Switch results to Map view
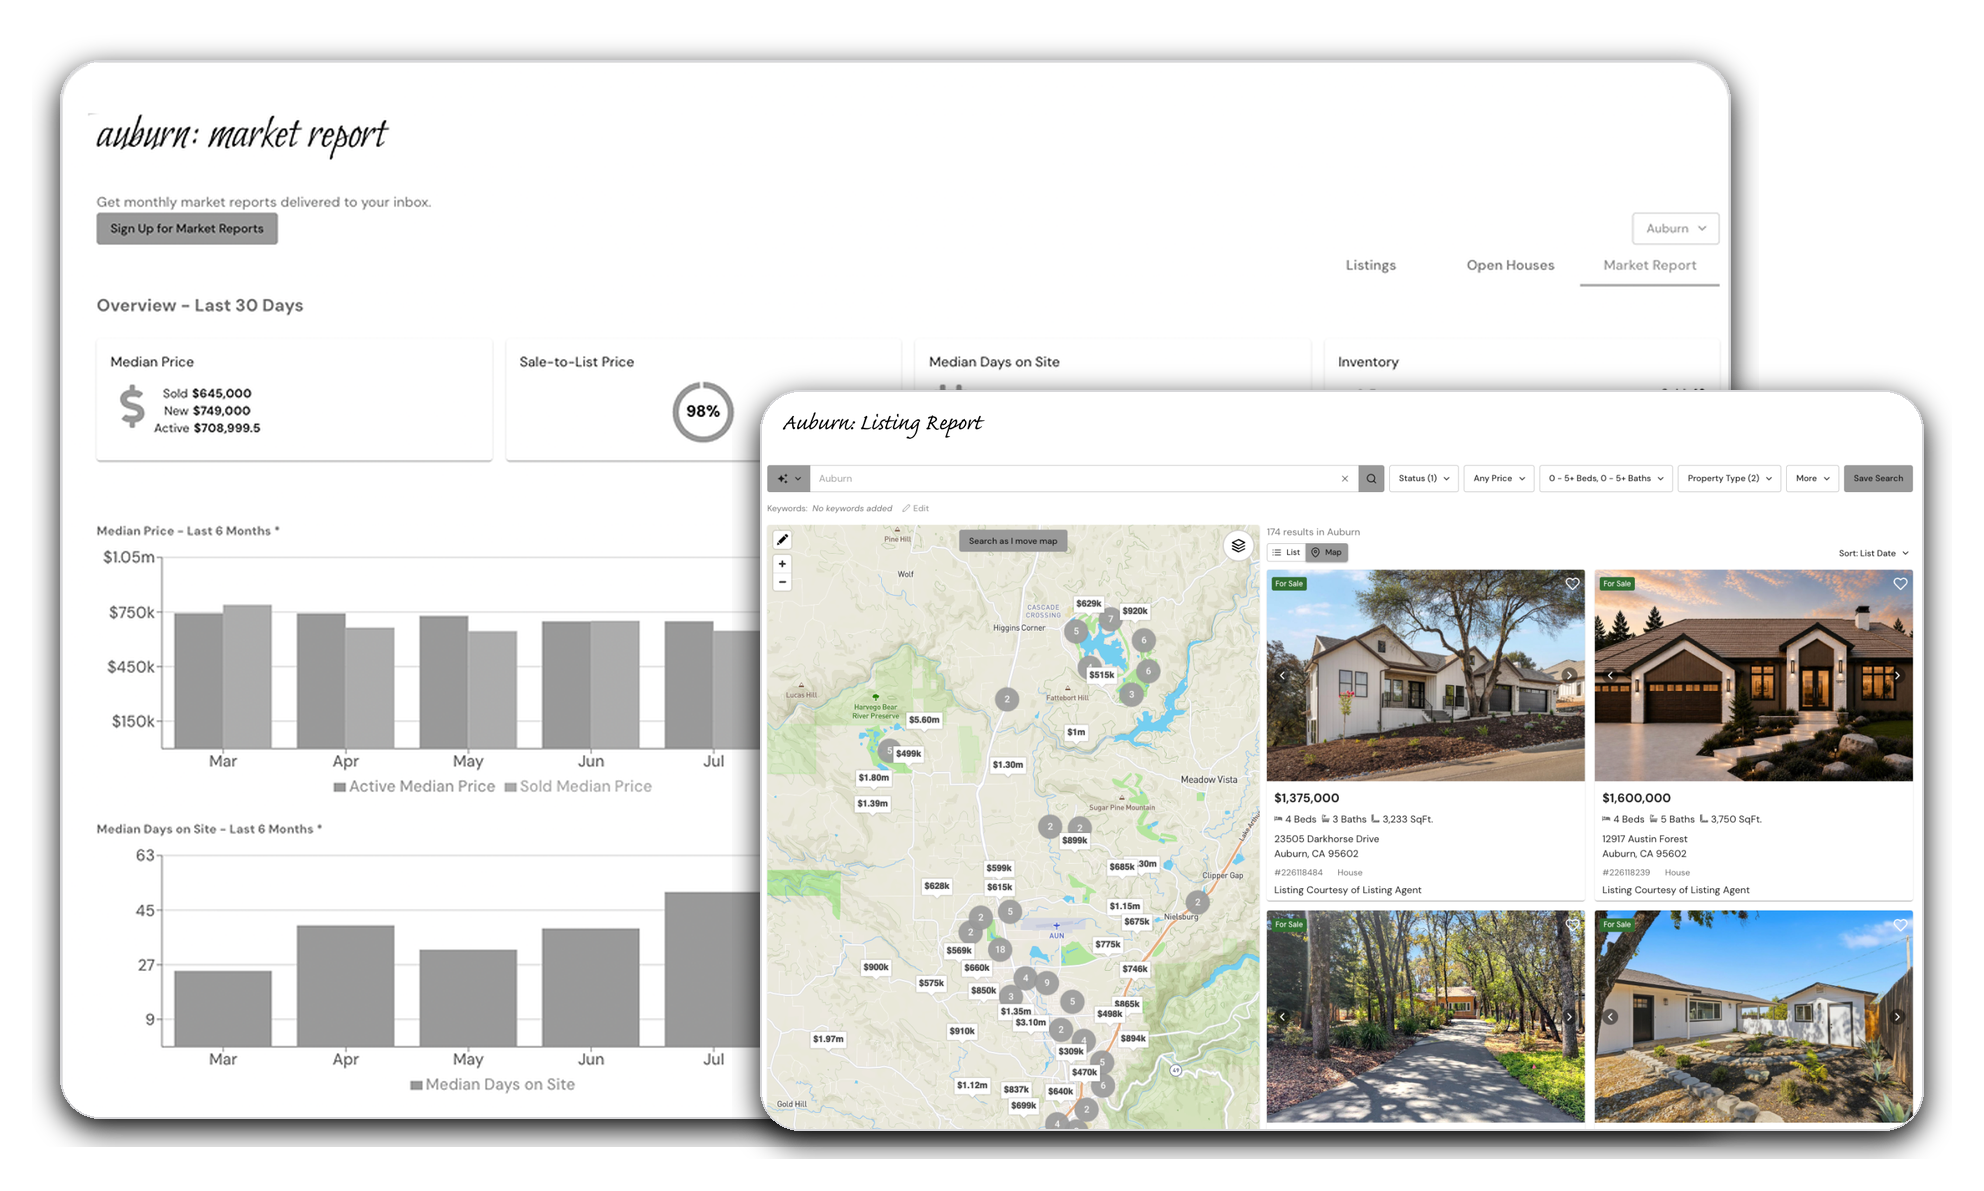The width and height of the screenshot is (1984, 1191). (1326, 552)
